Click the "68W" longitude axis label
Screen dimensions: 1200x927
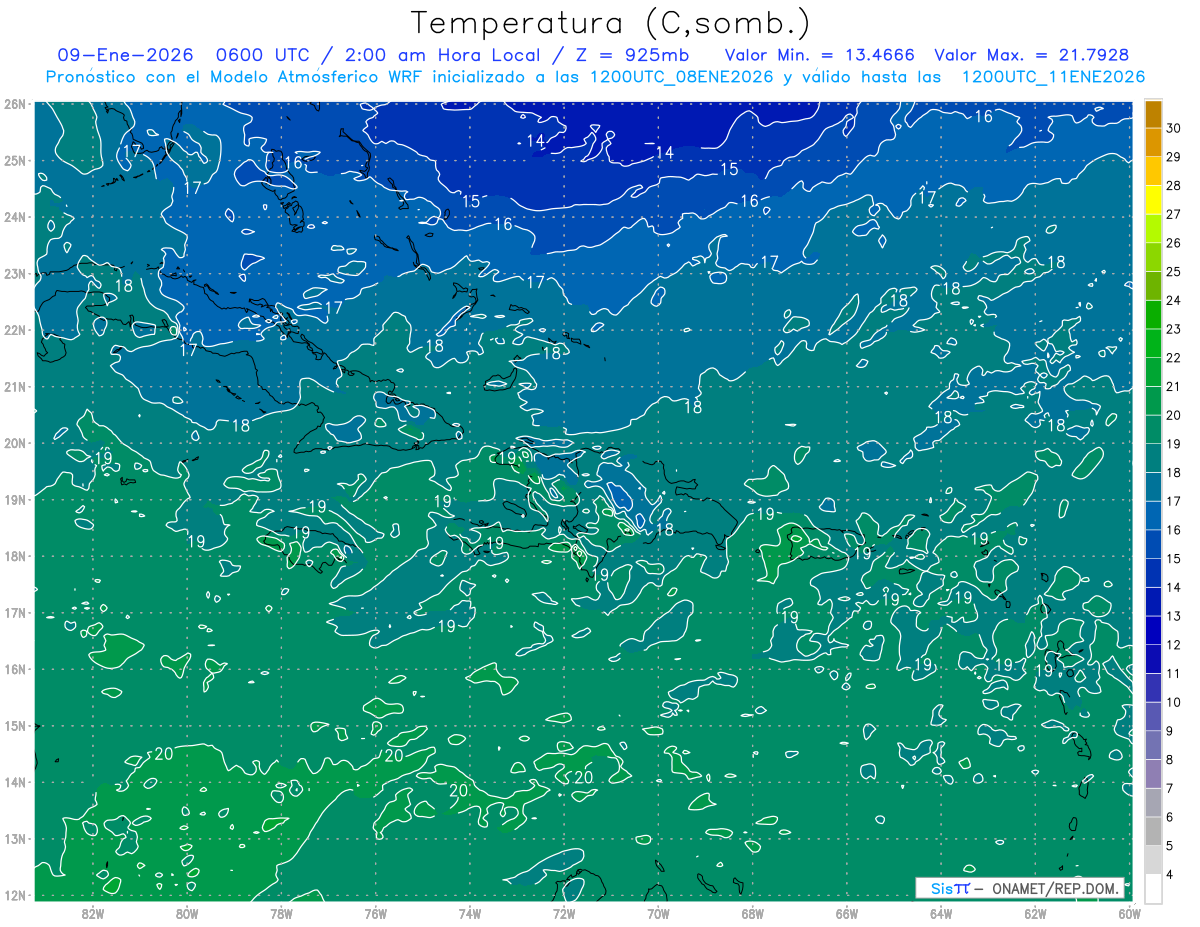click(753, 913)
